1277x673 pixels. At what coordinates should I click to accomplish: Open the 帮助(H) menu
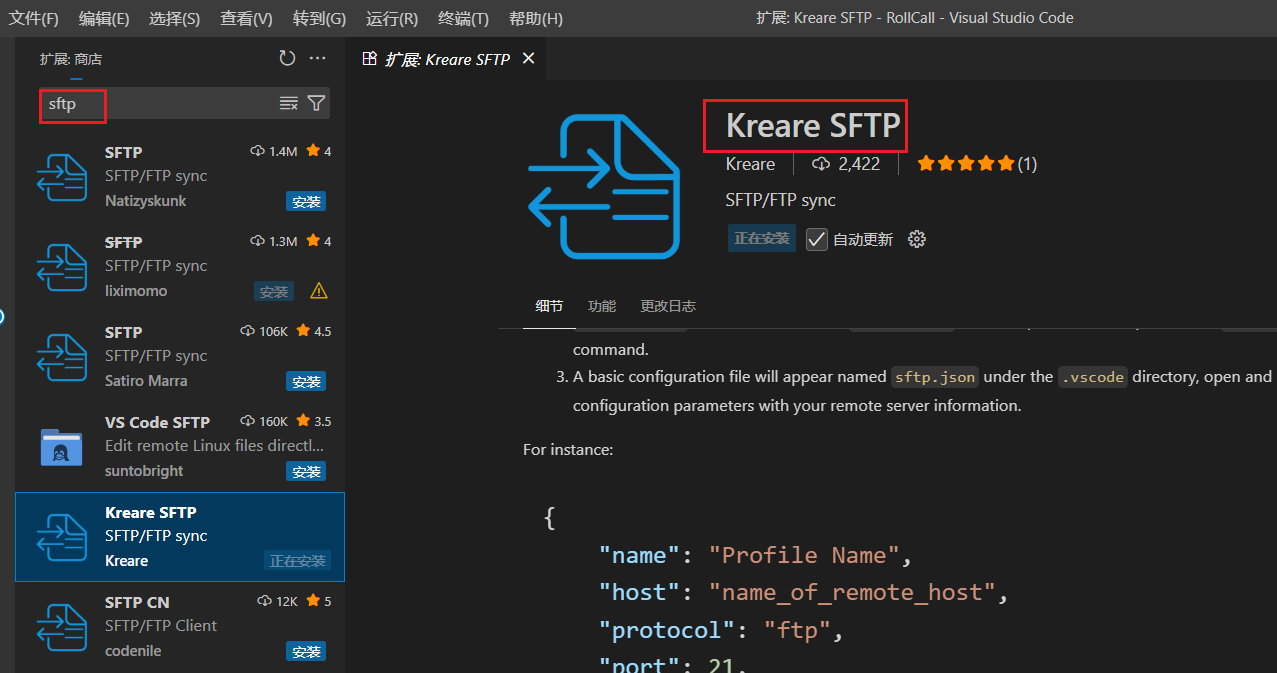point(536,18)
